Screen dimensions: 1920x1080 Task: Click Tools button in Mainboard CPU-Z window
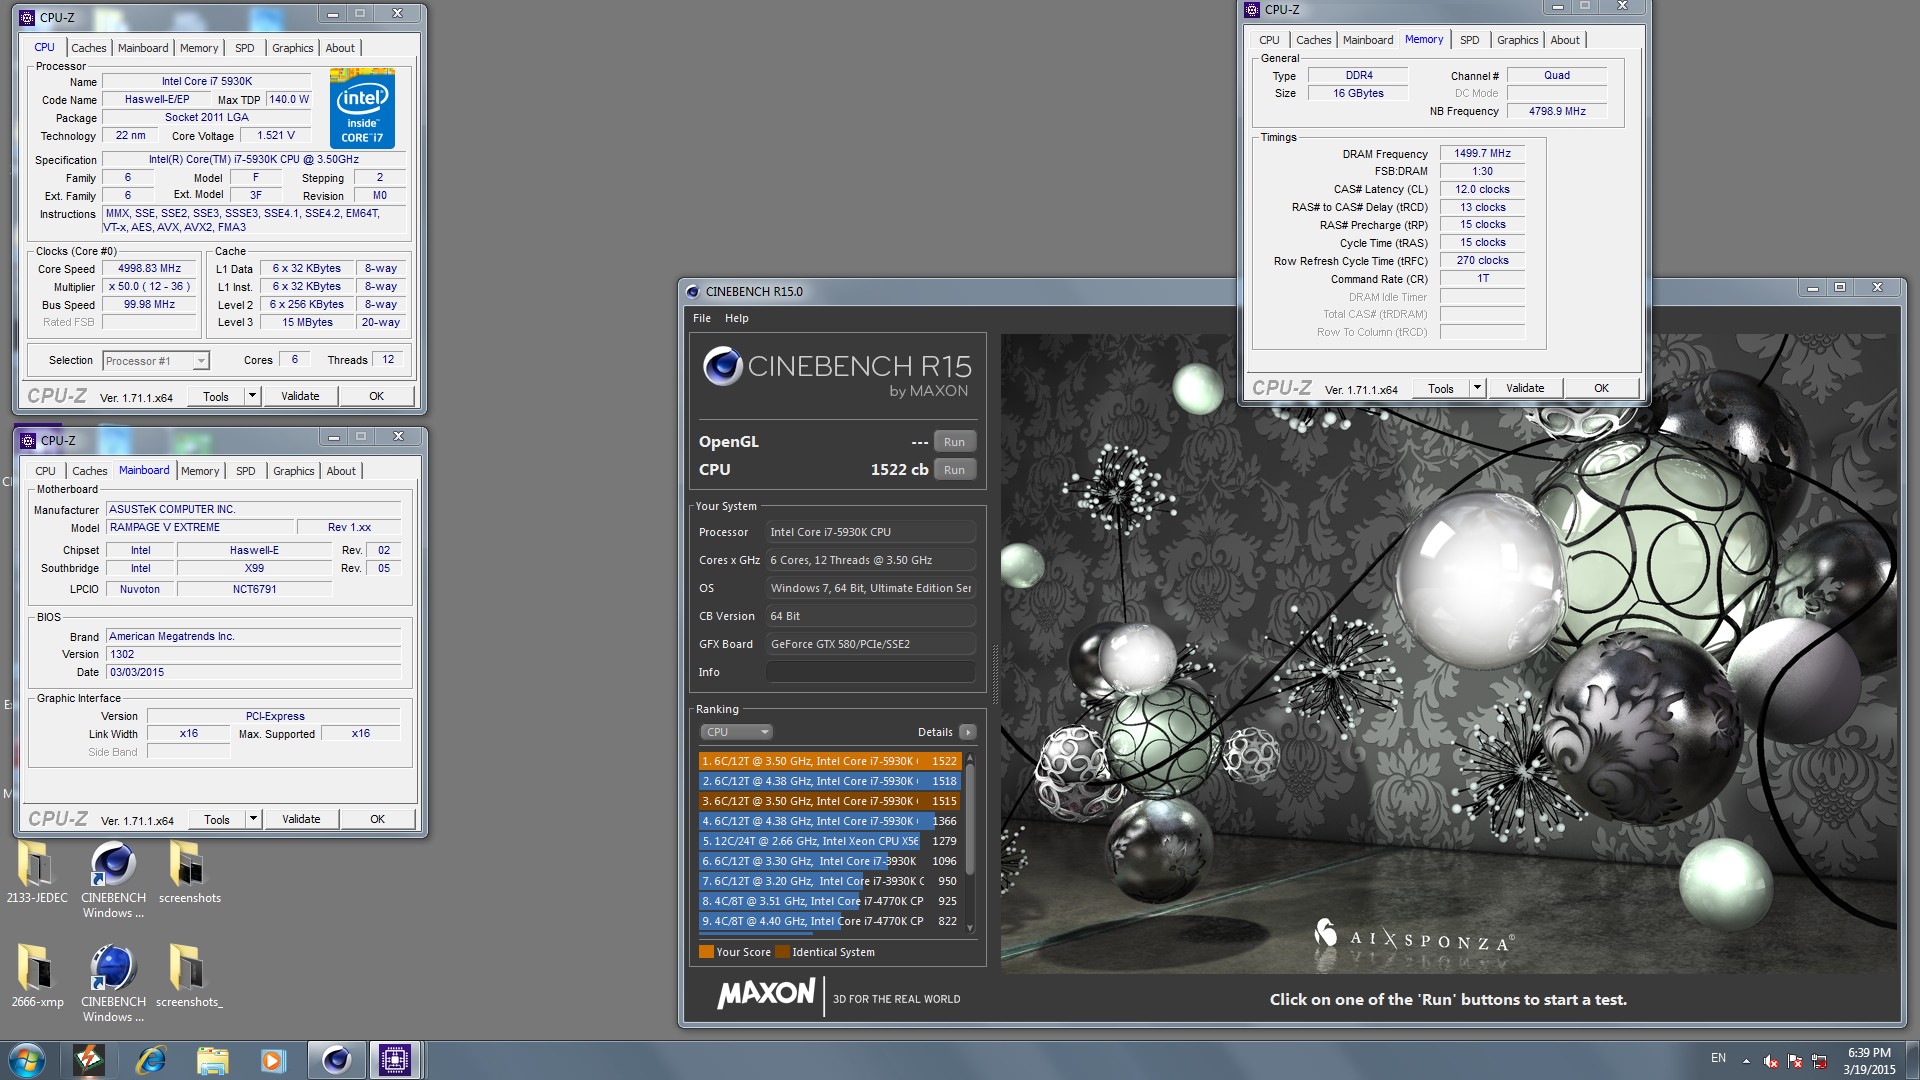217,819
